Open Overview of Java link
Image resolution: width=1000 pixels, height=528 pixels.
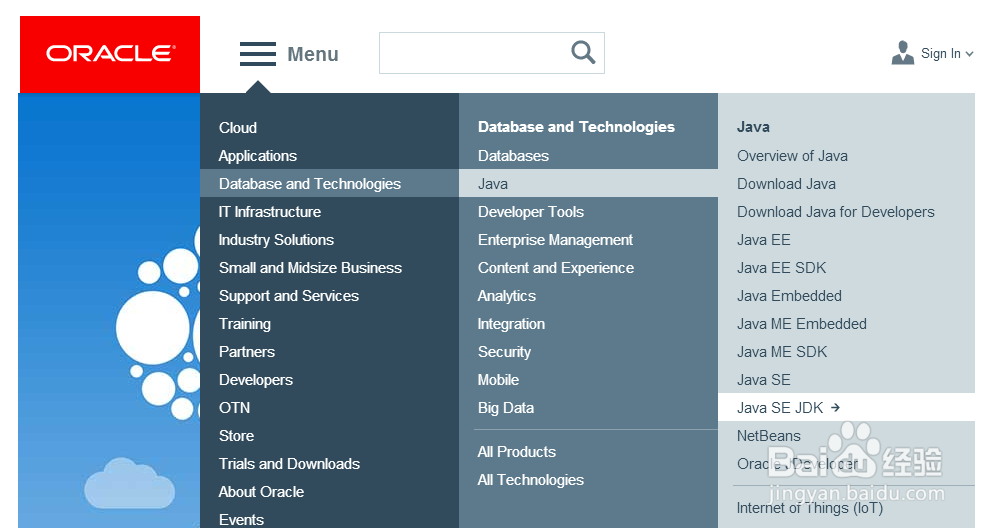(x=792, y=156)
